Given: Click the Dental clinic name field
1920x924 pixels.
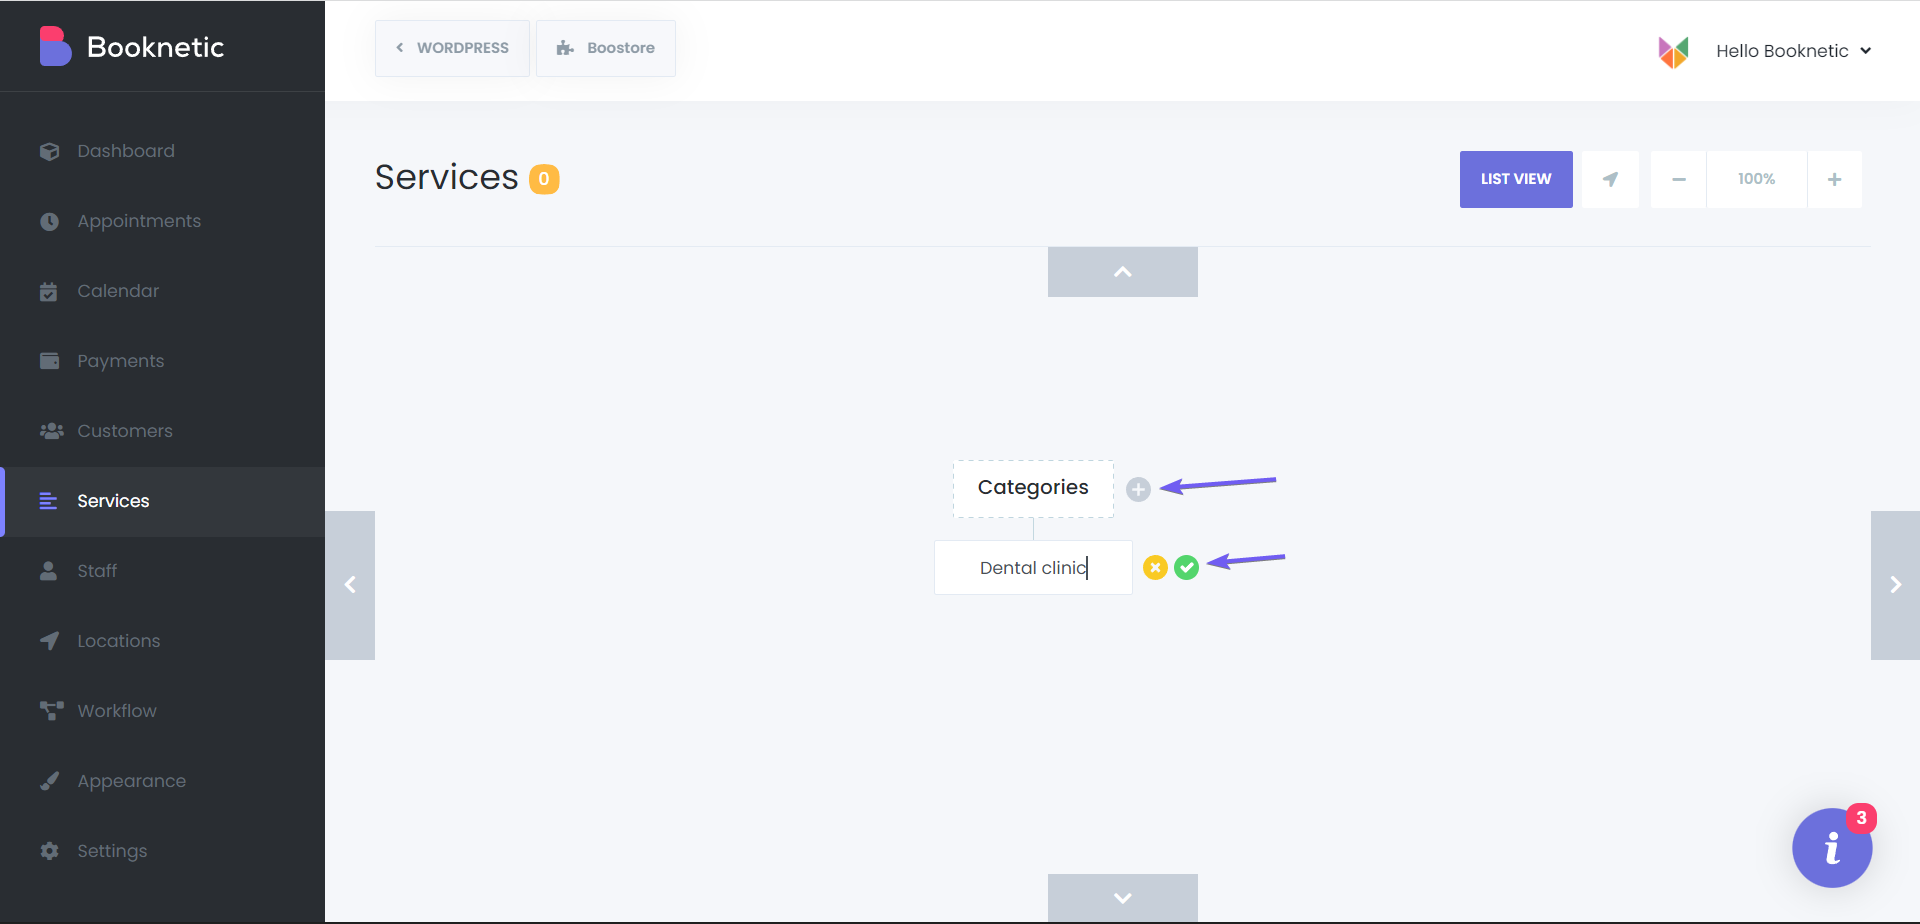Looking at the screenshot, I should [1033, 568].
